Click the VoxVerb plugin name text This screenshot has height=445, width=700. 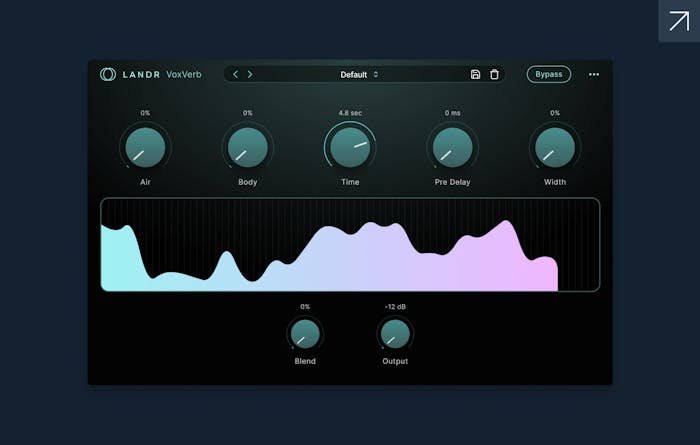(x=183, y=75)
